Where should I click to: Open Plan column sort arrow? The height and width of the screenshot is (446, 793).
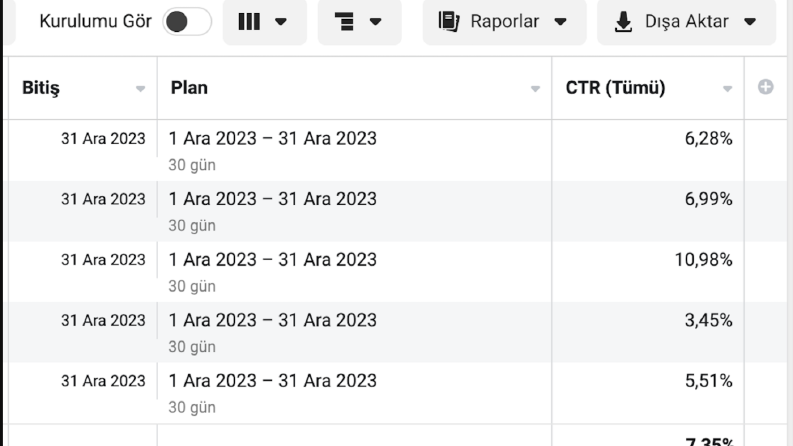[535, 89]
